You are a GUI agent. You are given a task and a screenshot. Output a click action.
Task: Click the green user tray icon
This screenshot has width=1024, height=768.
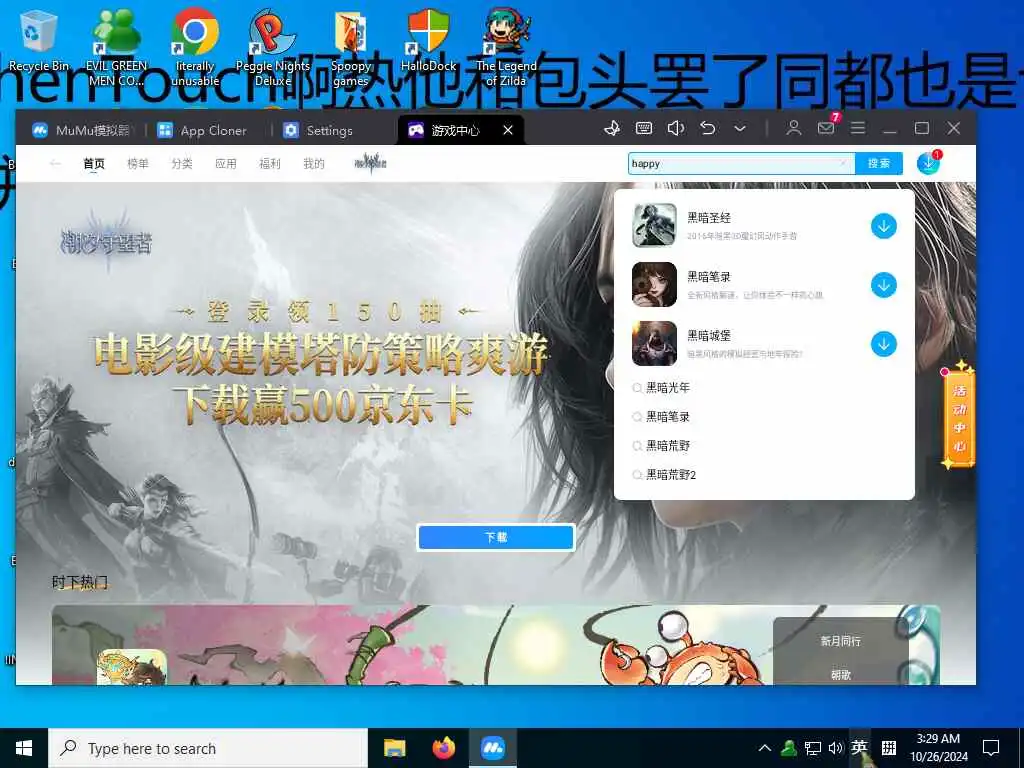[x=788, y=748]
